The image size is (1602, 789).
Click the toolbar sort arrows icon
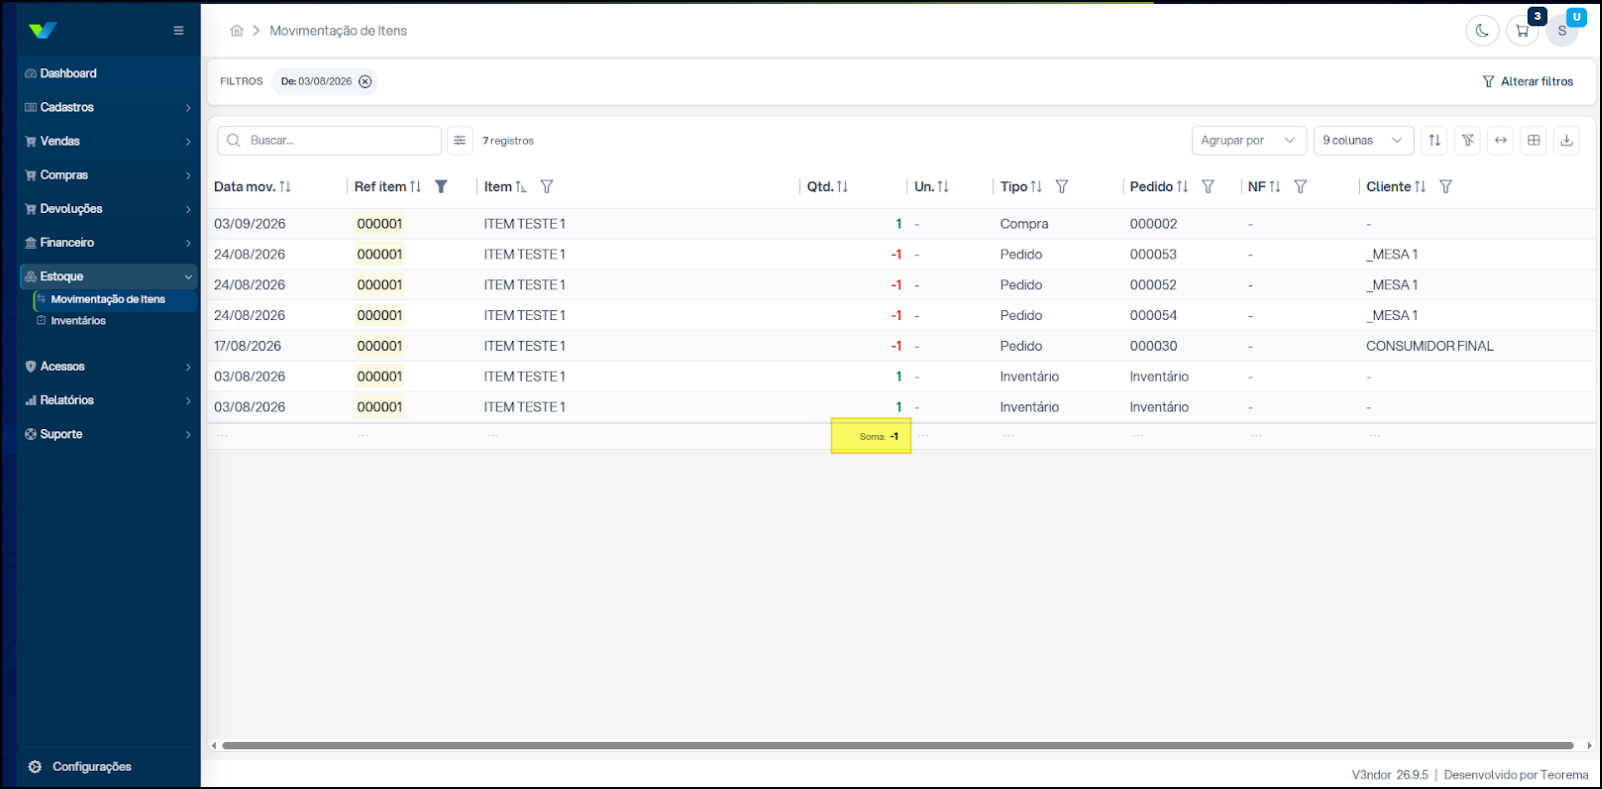click(x=1435, y=141)
